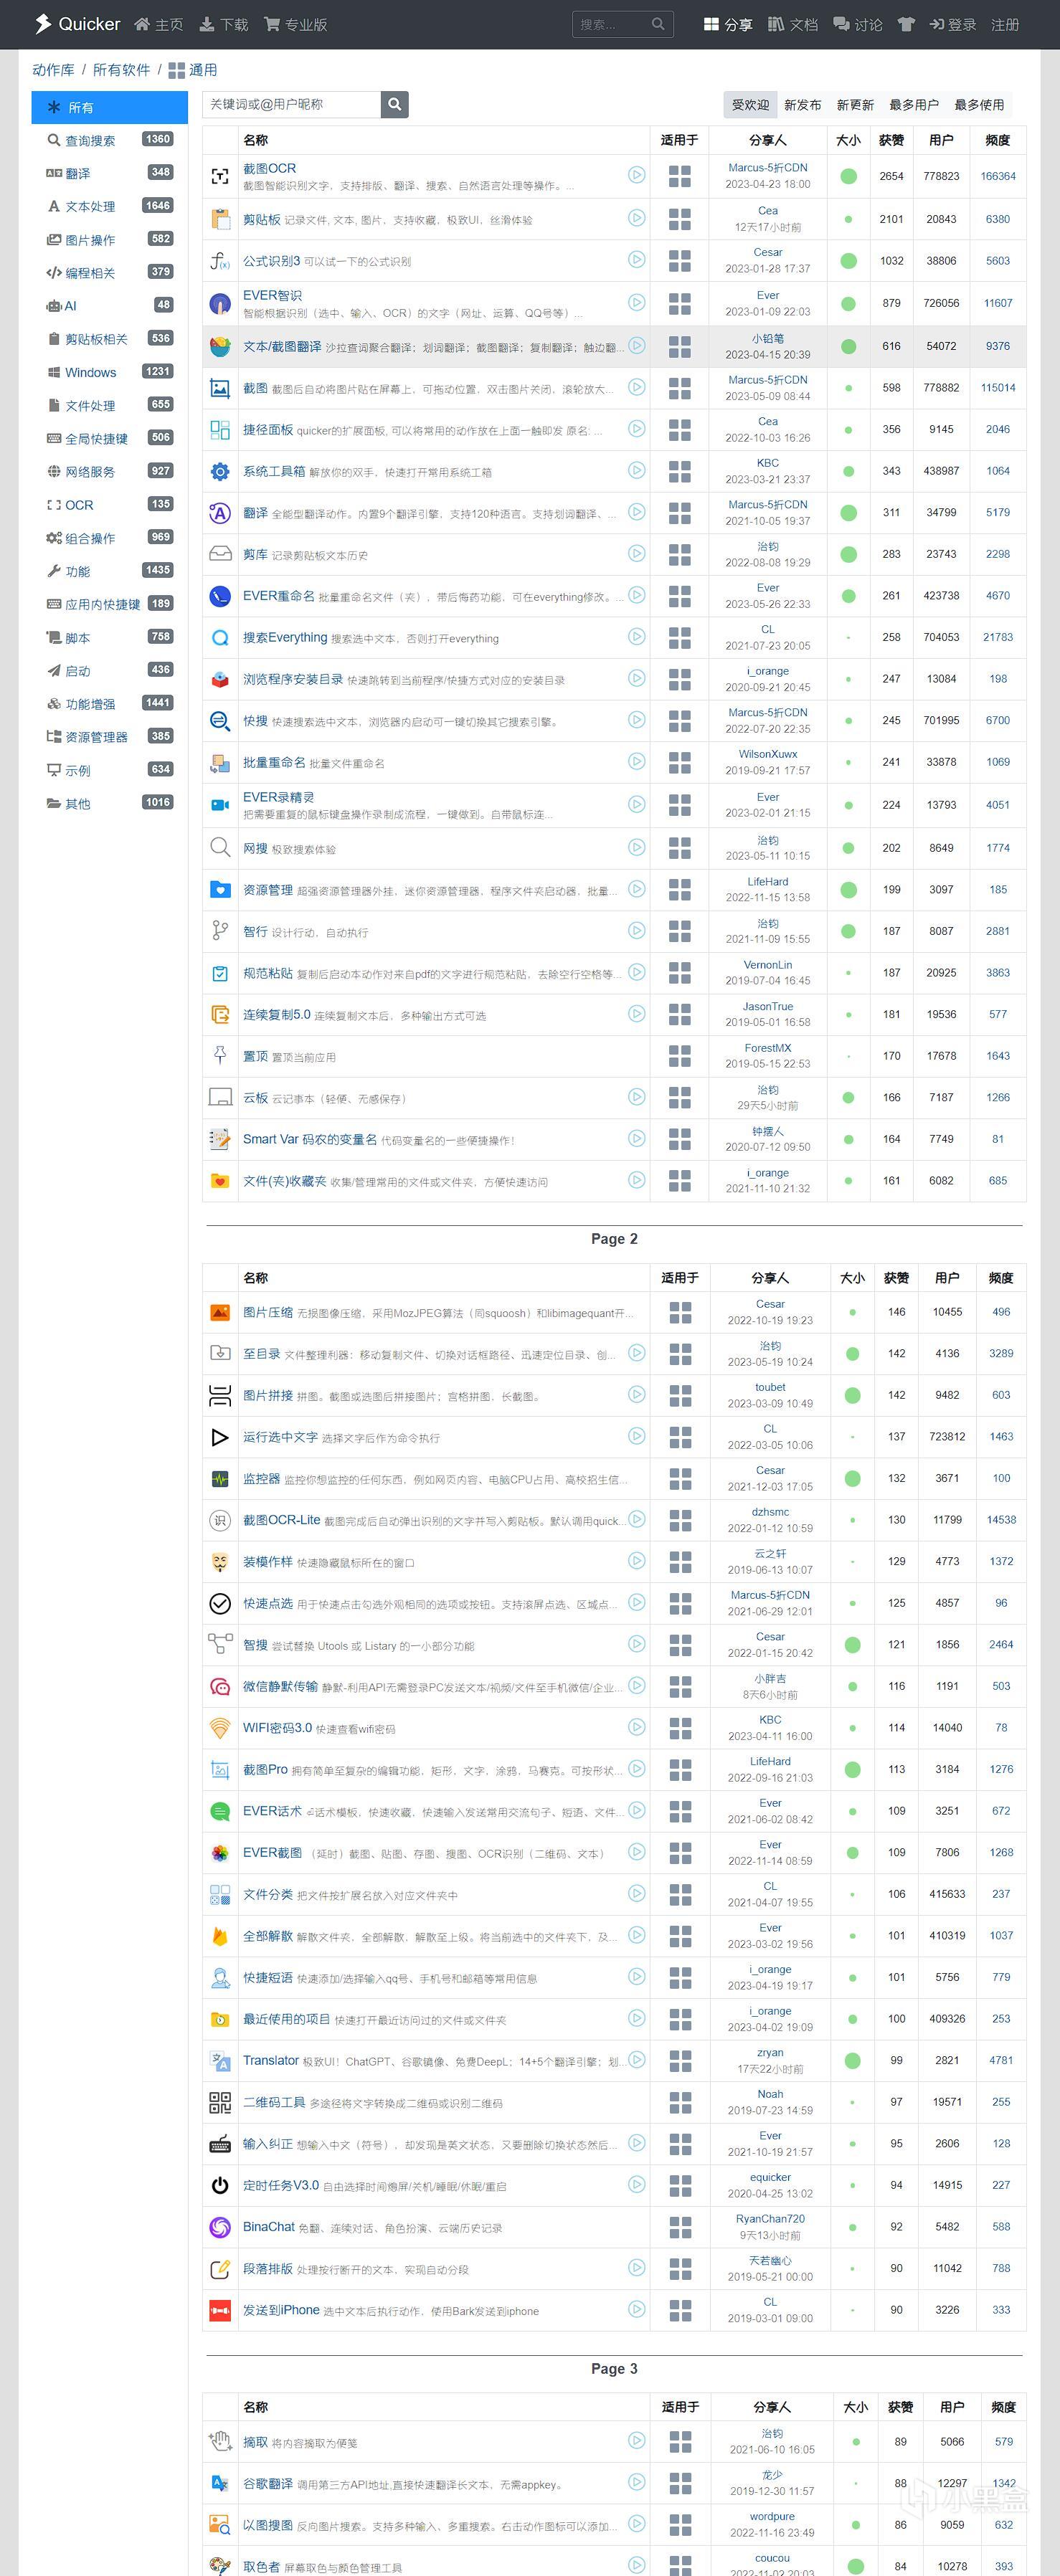Select the 最多用户 sort tab
The image size is (1060, 2576).
[914, 104]
